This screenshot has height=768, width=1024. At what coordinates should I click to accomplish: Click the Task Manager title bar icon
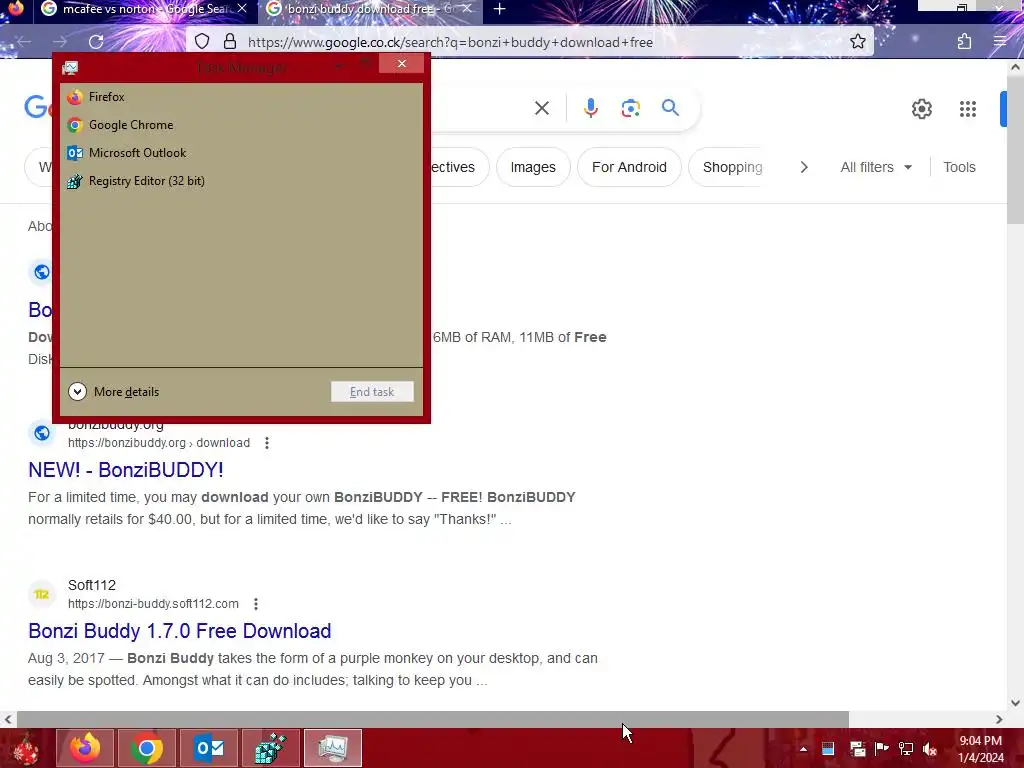coord(70,67)
